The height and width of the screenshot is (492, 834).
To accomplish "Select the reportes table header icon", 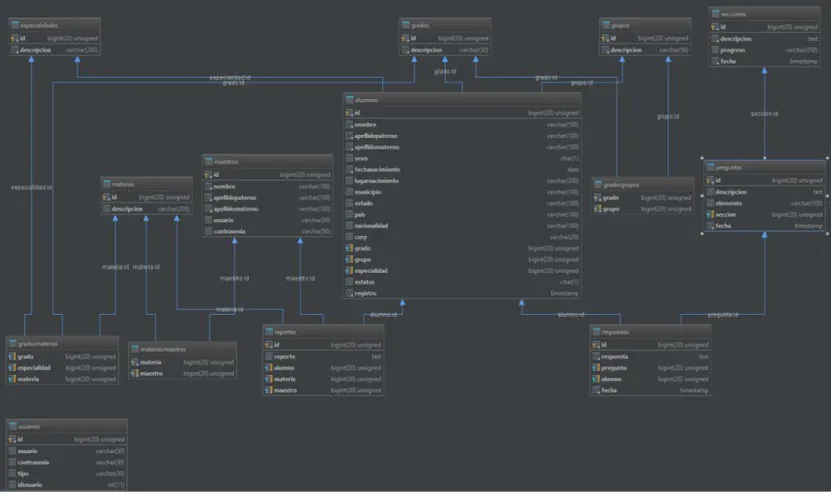I will point(269,331).
